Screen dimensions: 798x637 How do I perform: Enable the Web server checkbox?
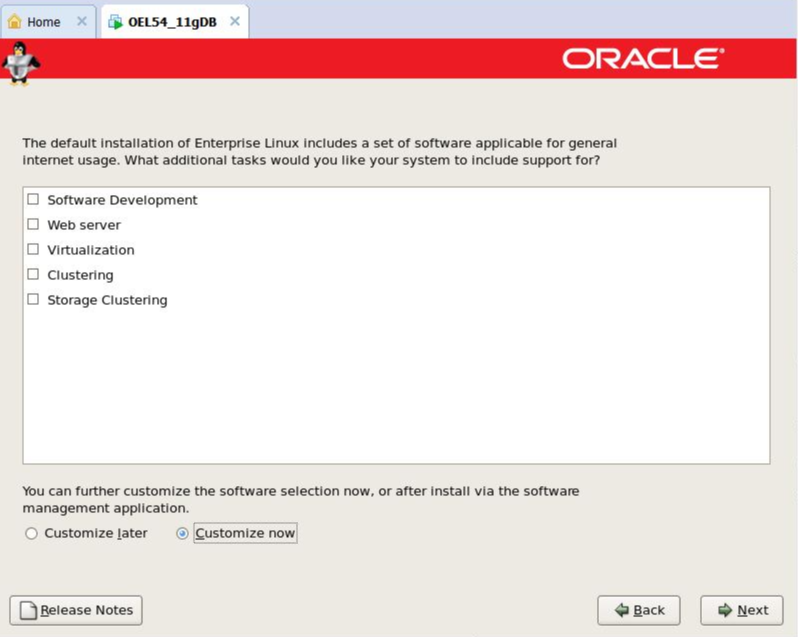(33, 224)
